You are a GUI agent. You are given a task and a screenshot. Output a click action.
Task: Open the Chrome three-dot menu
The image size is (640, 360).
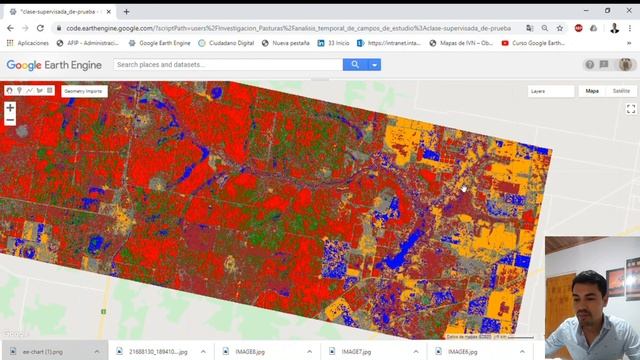tap(630, 28)
